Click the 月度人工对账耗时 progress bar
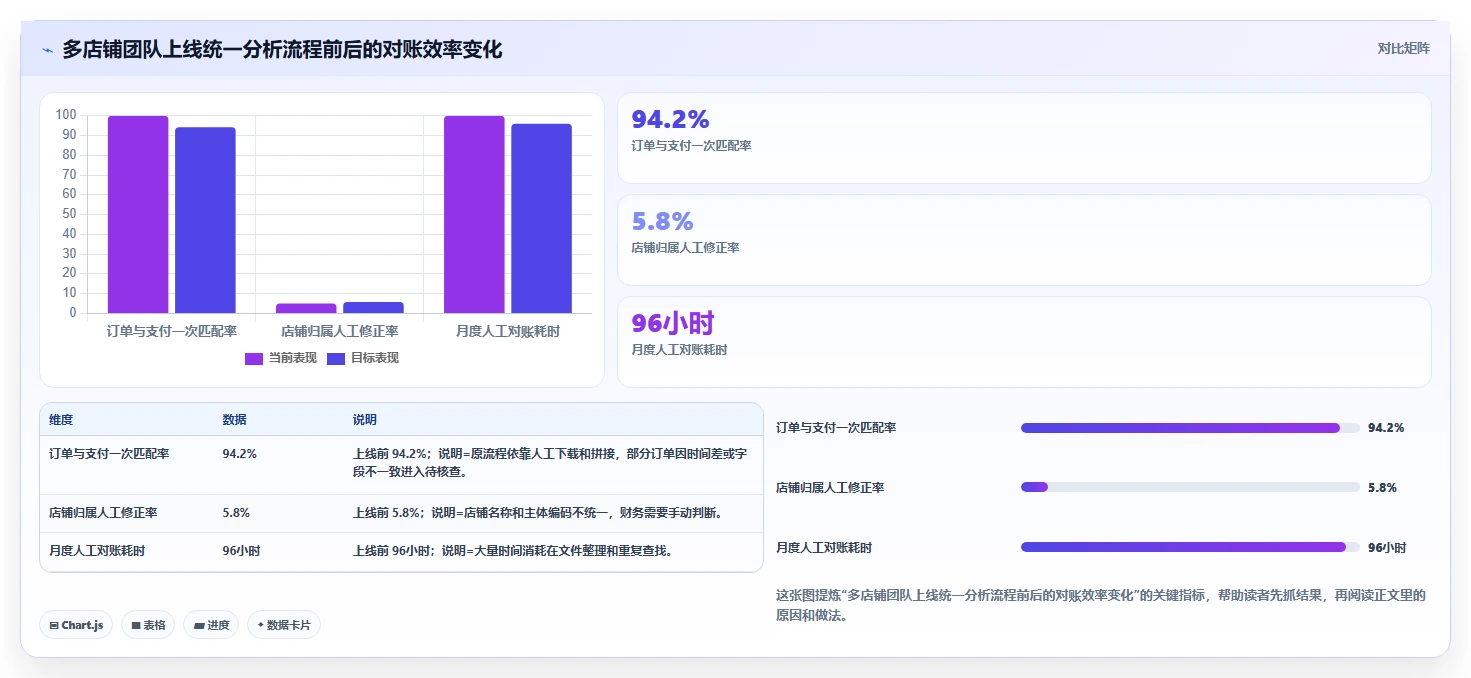 pyautogui.click(x=1190, y=547)
